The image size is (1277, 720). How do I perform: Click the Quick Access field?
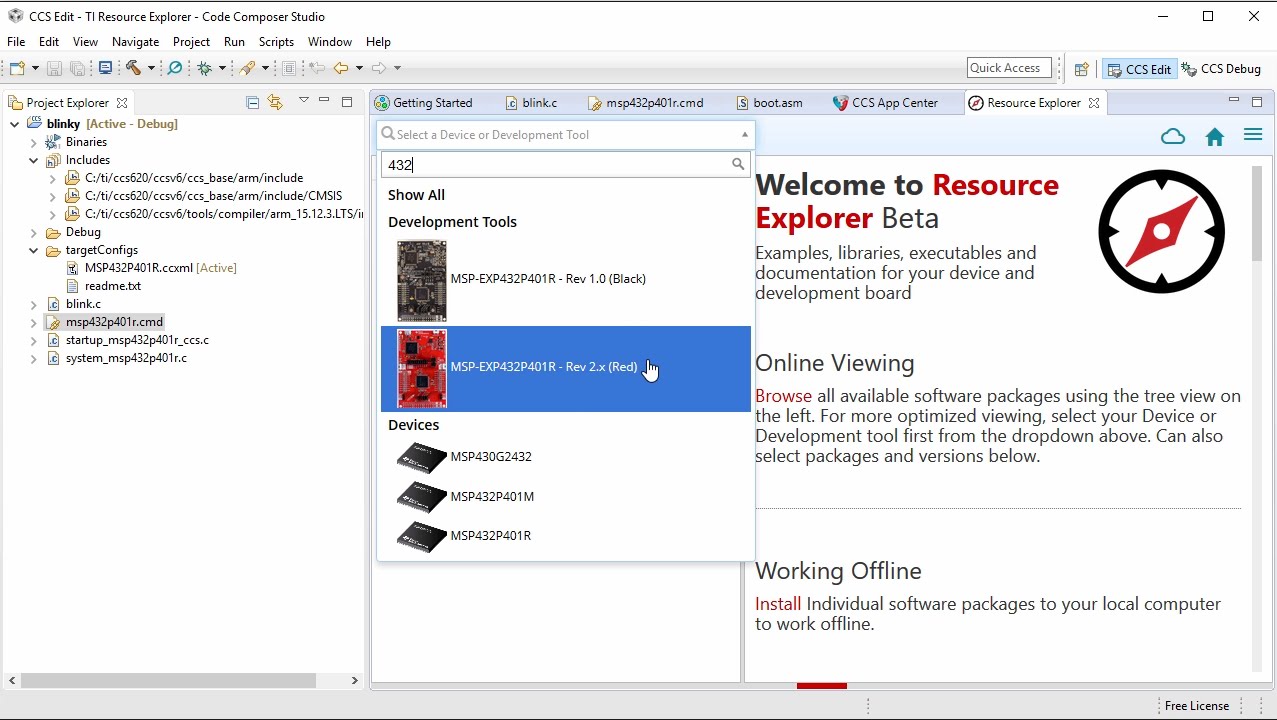pyautogui.click(x=1009, y=68)
